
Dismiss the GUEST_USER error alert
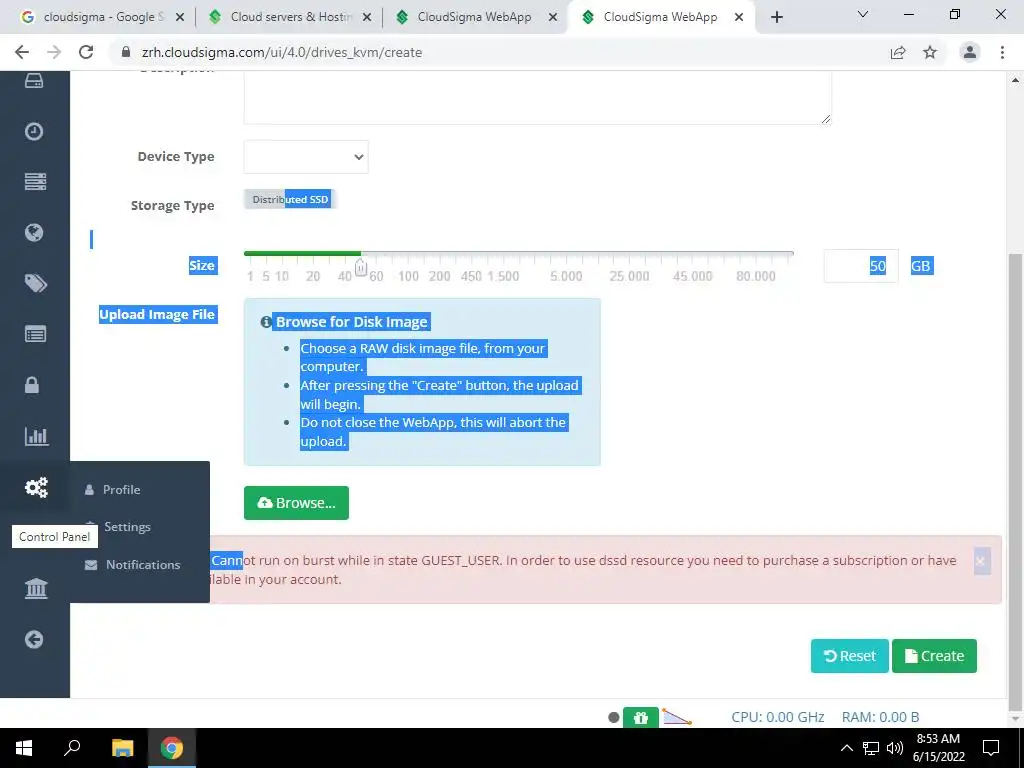click(980, 561)
